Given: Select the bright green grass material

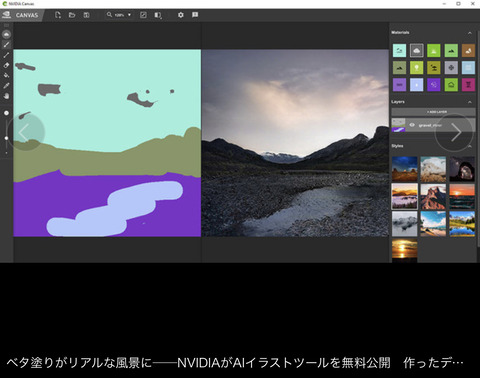Looking at the screenshot, I should (434, 51).
